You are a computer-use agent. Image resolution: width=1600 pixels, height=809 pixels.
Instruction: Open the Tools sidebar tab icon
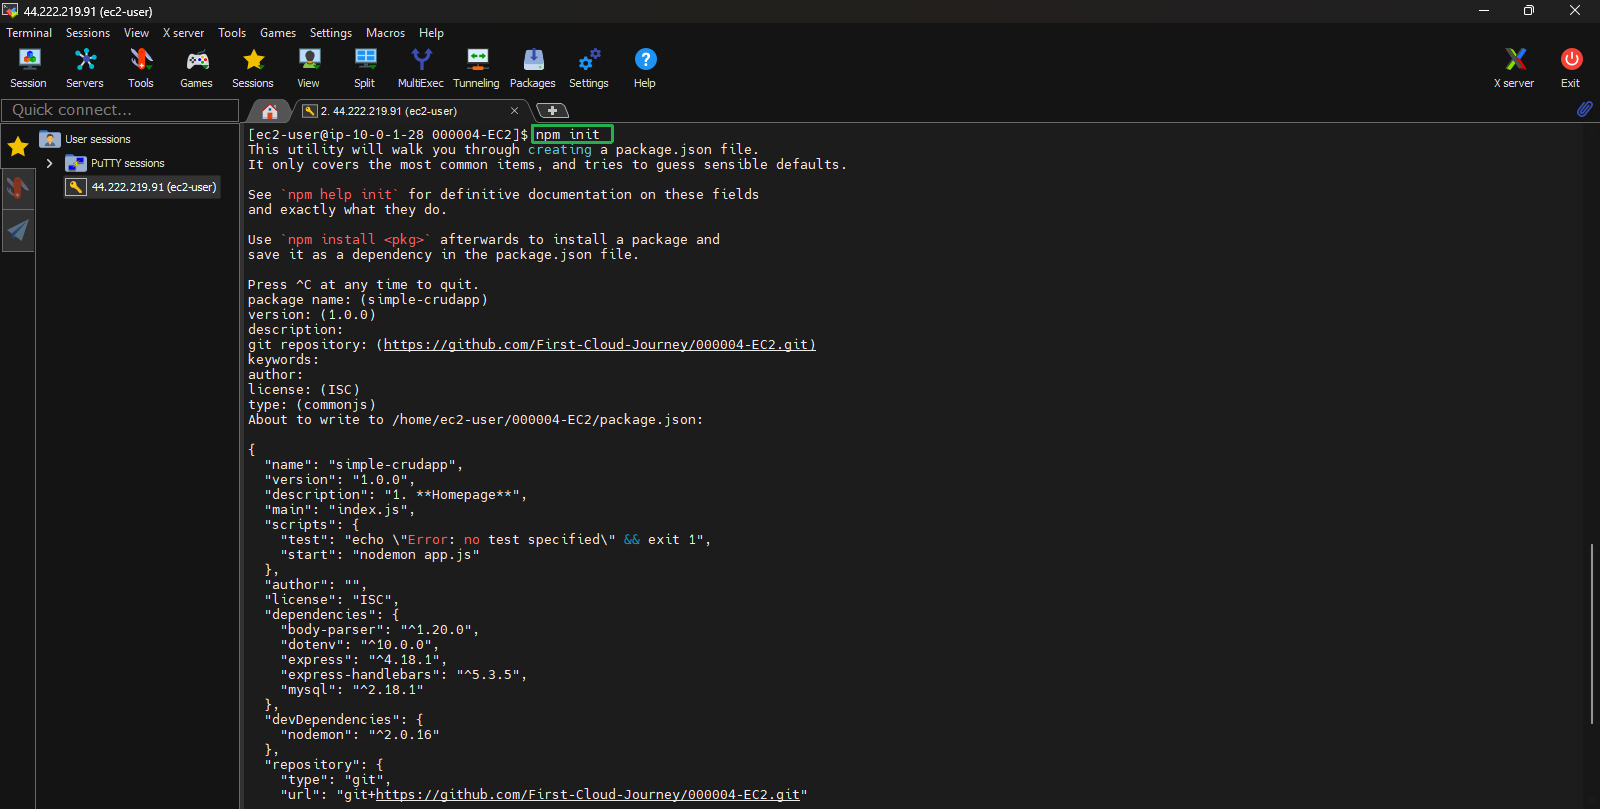[18, 188]
